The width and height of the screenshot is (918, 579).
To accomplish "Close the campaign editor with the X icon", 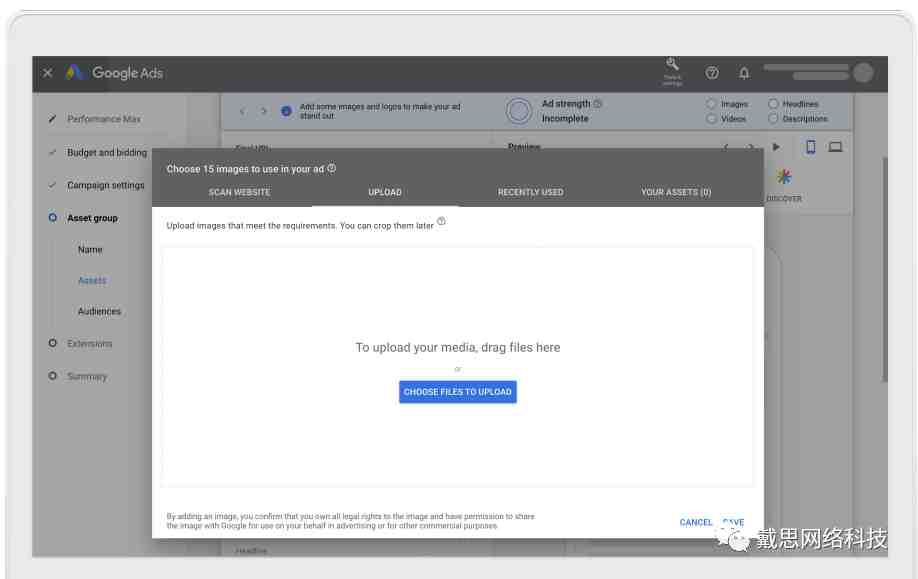I will (x=47, y=73).
